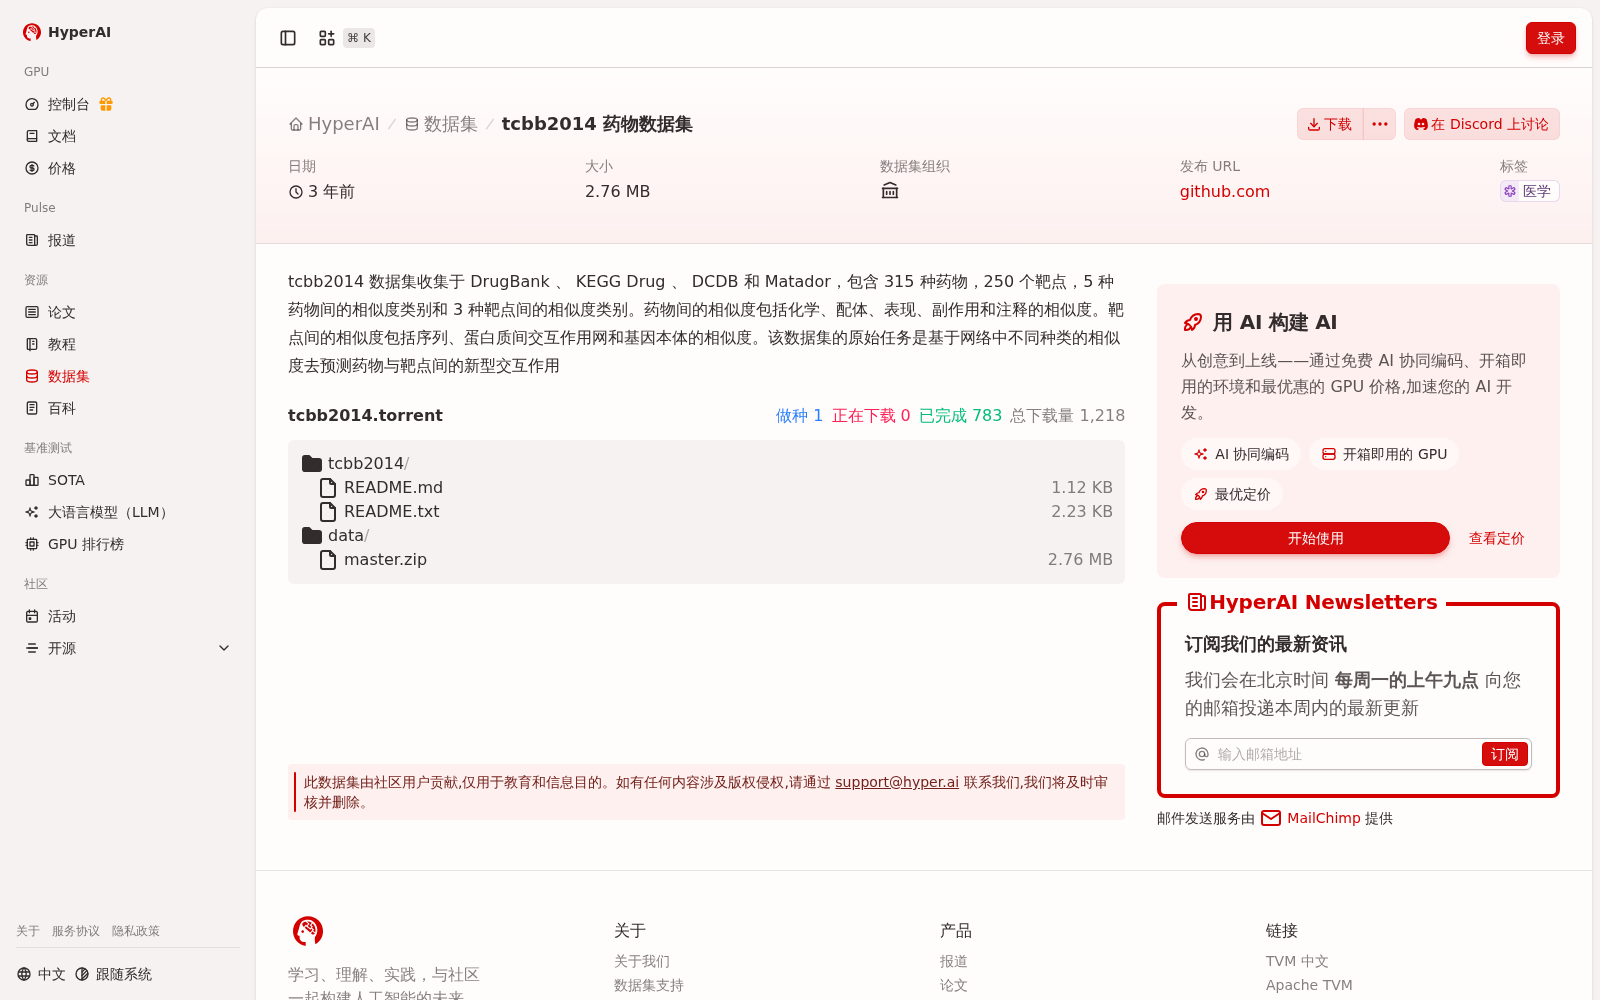
Task: Toggle the sidebar panel icon
Action: tap(288, 38)
